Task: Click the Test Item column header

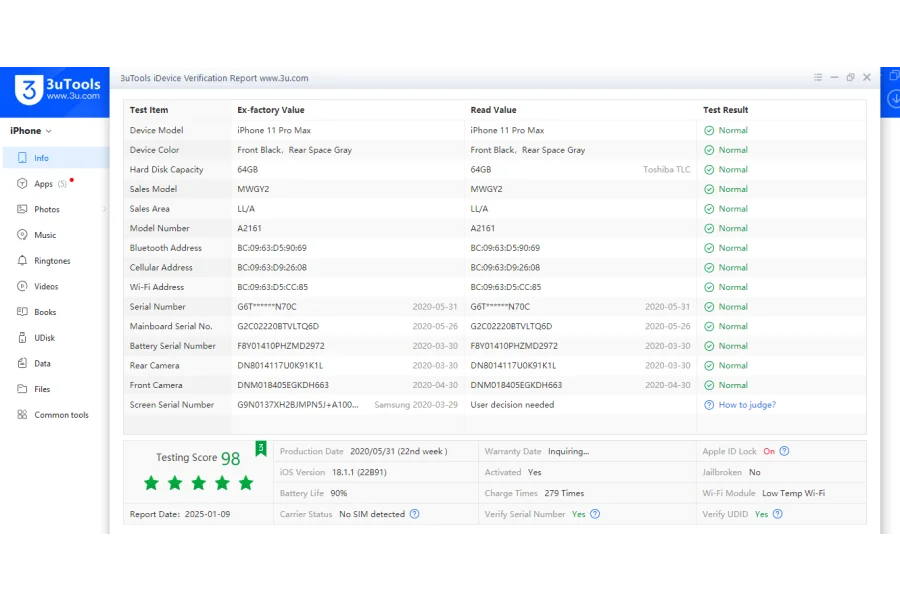Action: click(x=149, y=110)
